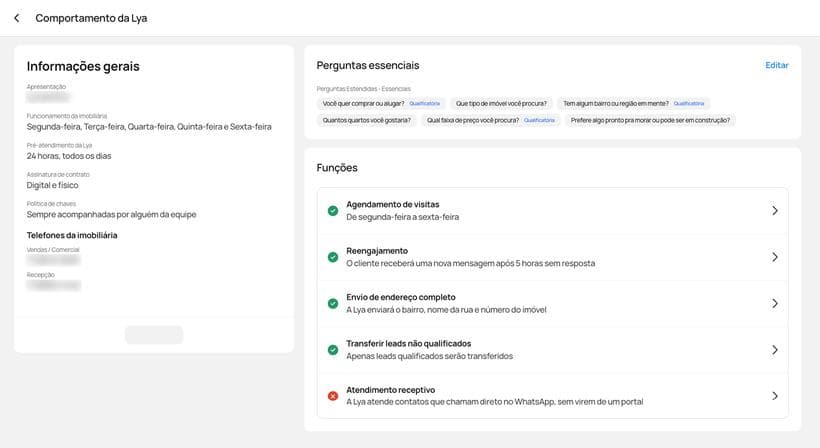The width and height of the screenshot is (820, 448).
Task: Click 'Envio de endereço completo' title
Action: [x=401, y=297]
